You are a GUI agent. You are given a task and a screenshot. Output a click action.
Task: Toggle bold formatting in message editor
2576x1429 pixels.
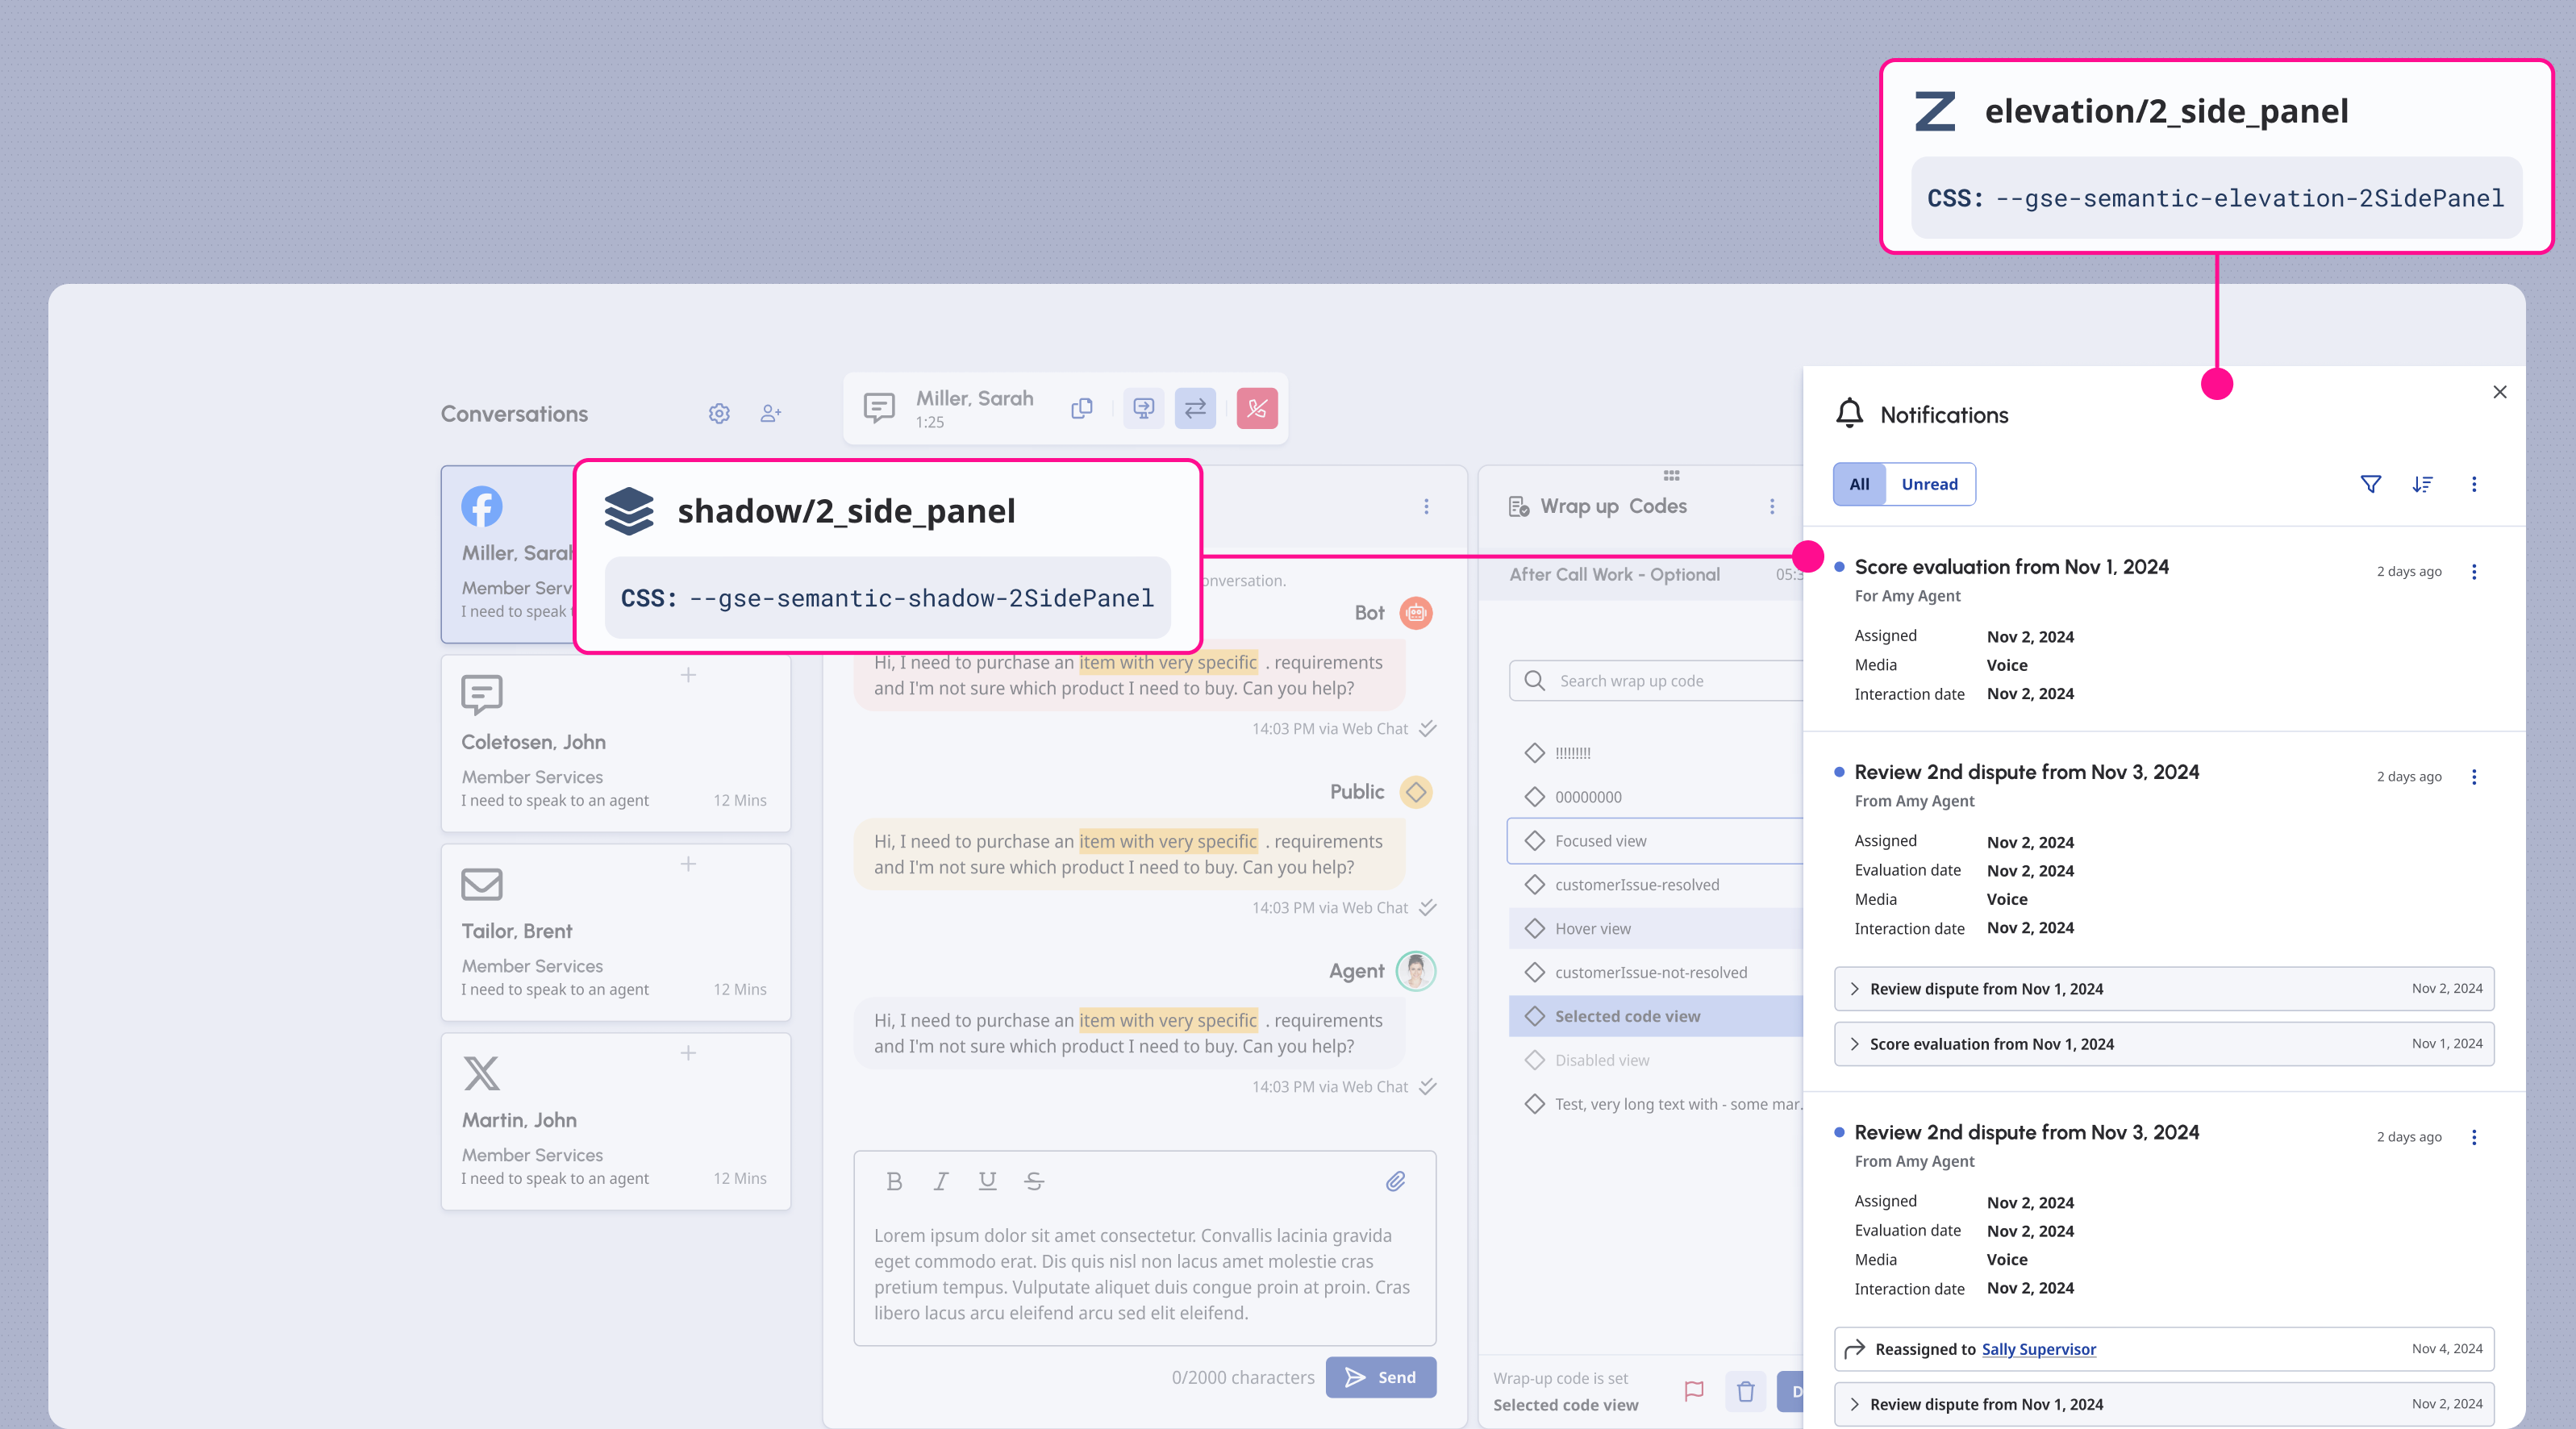(x=894, y=1181)
